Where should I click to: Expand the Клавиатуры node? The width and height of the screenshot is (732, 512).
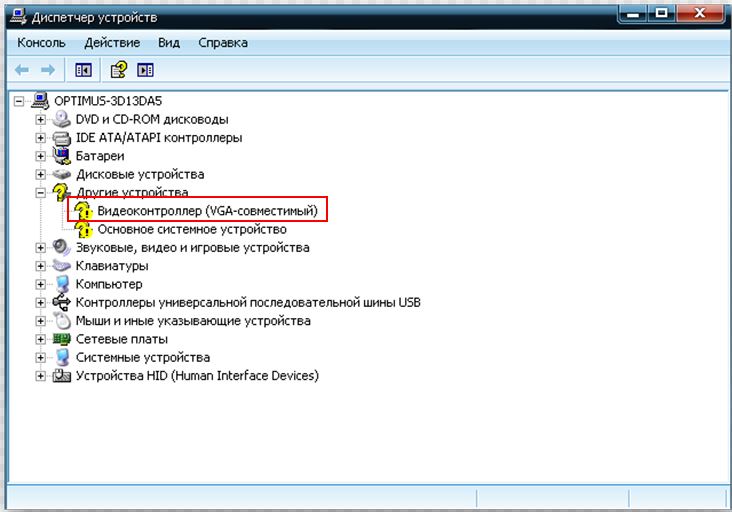point(41,266)
